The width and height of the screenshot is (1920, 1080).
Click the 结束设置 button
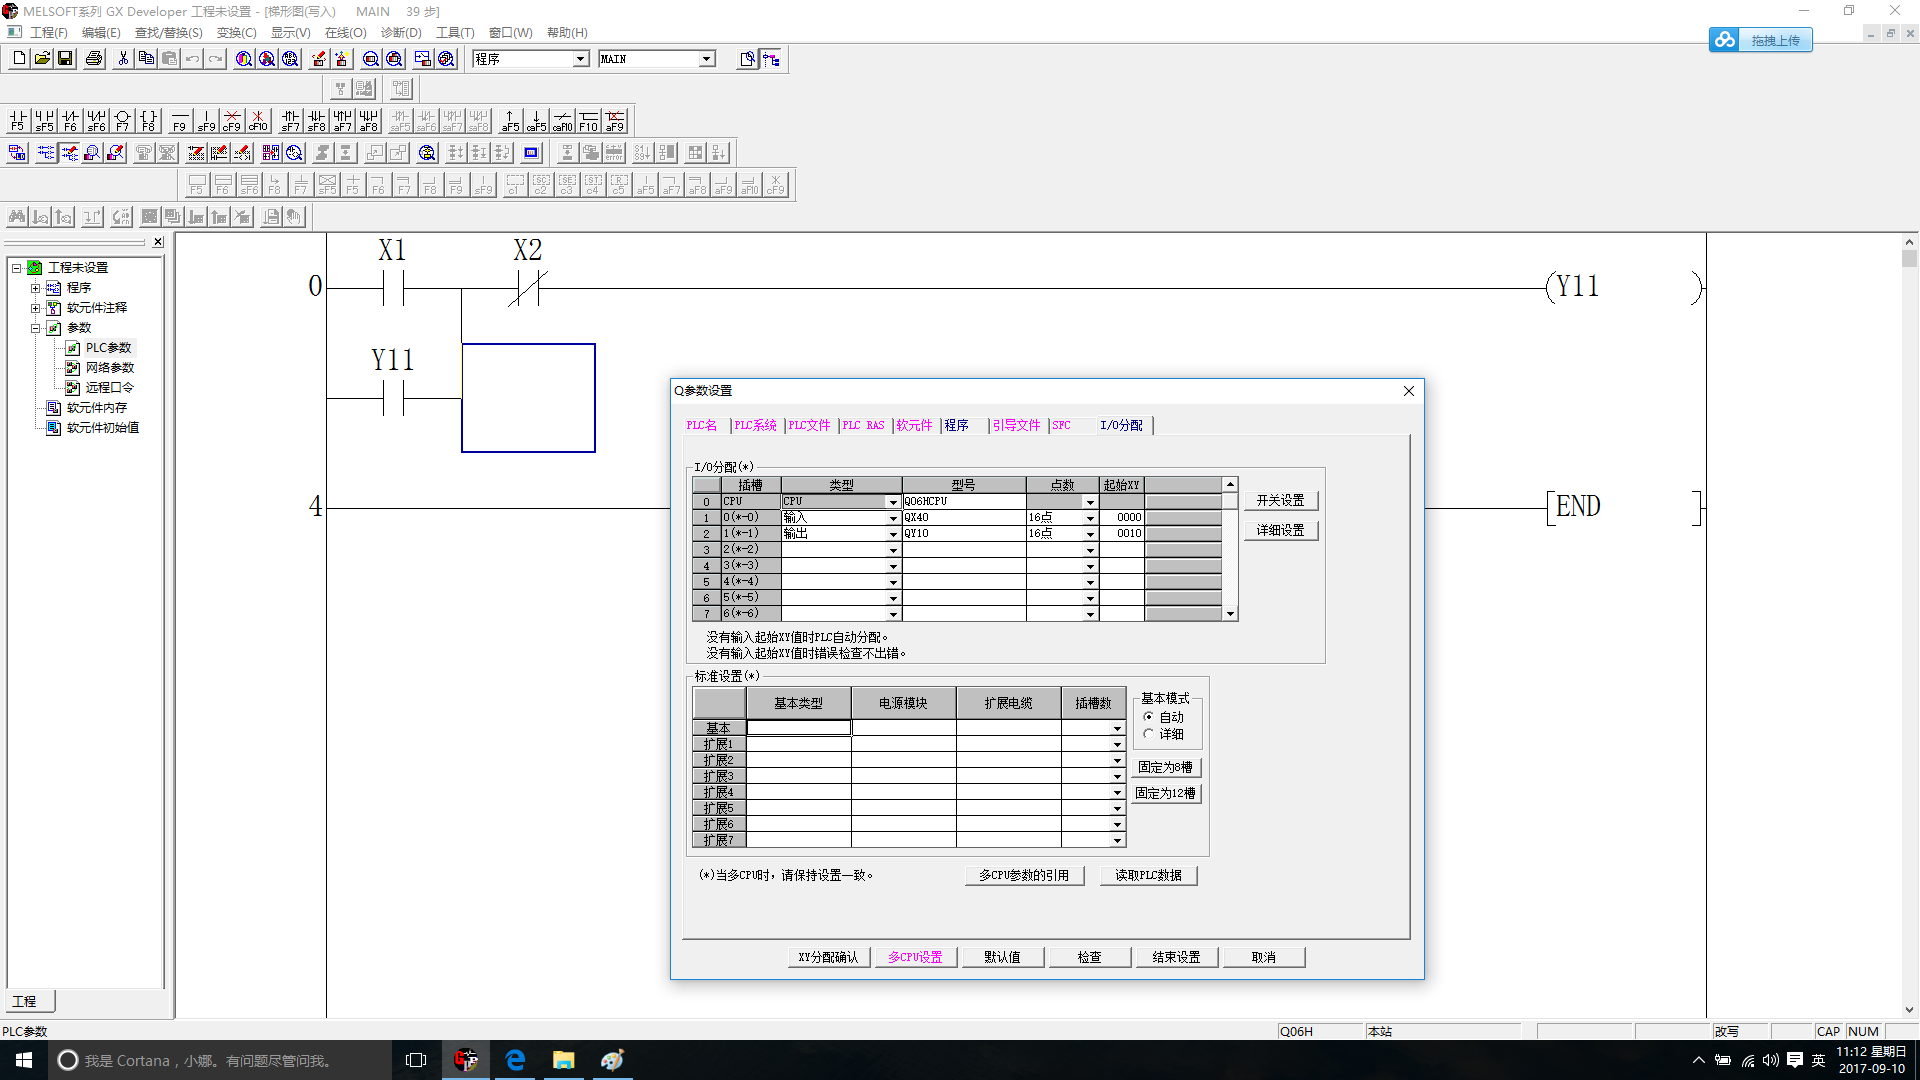1176,957
